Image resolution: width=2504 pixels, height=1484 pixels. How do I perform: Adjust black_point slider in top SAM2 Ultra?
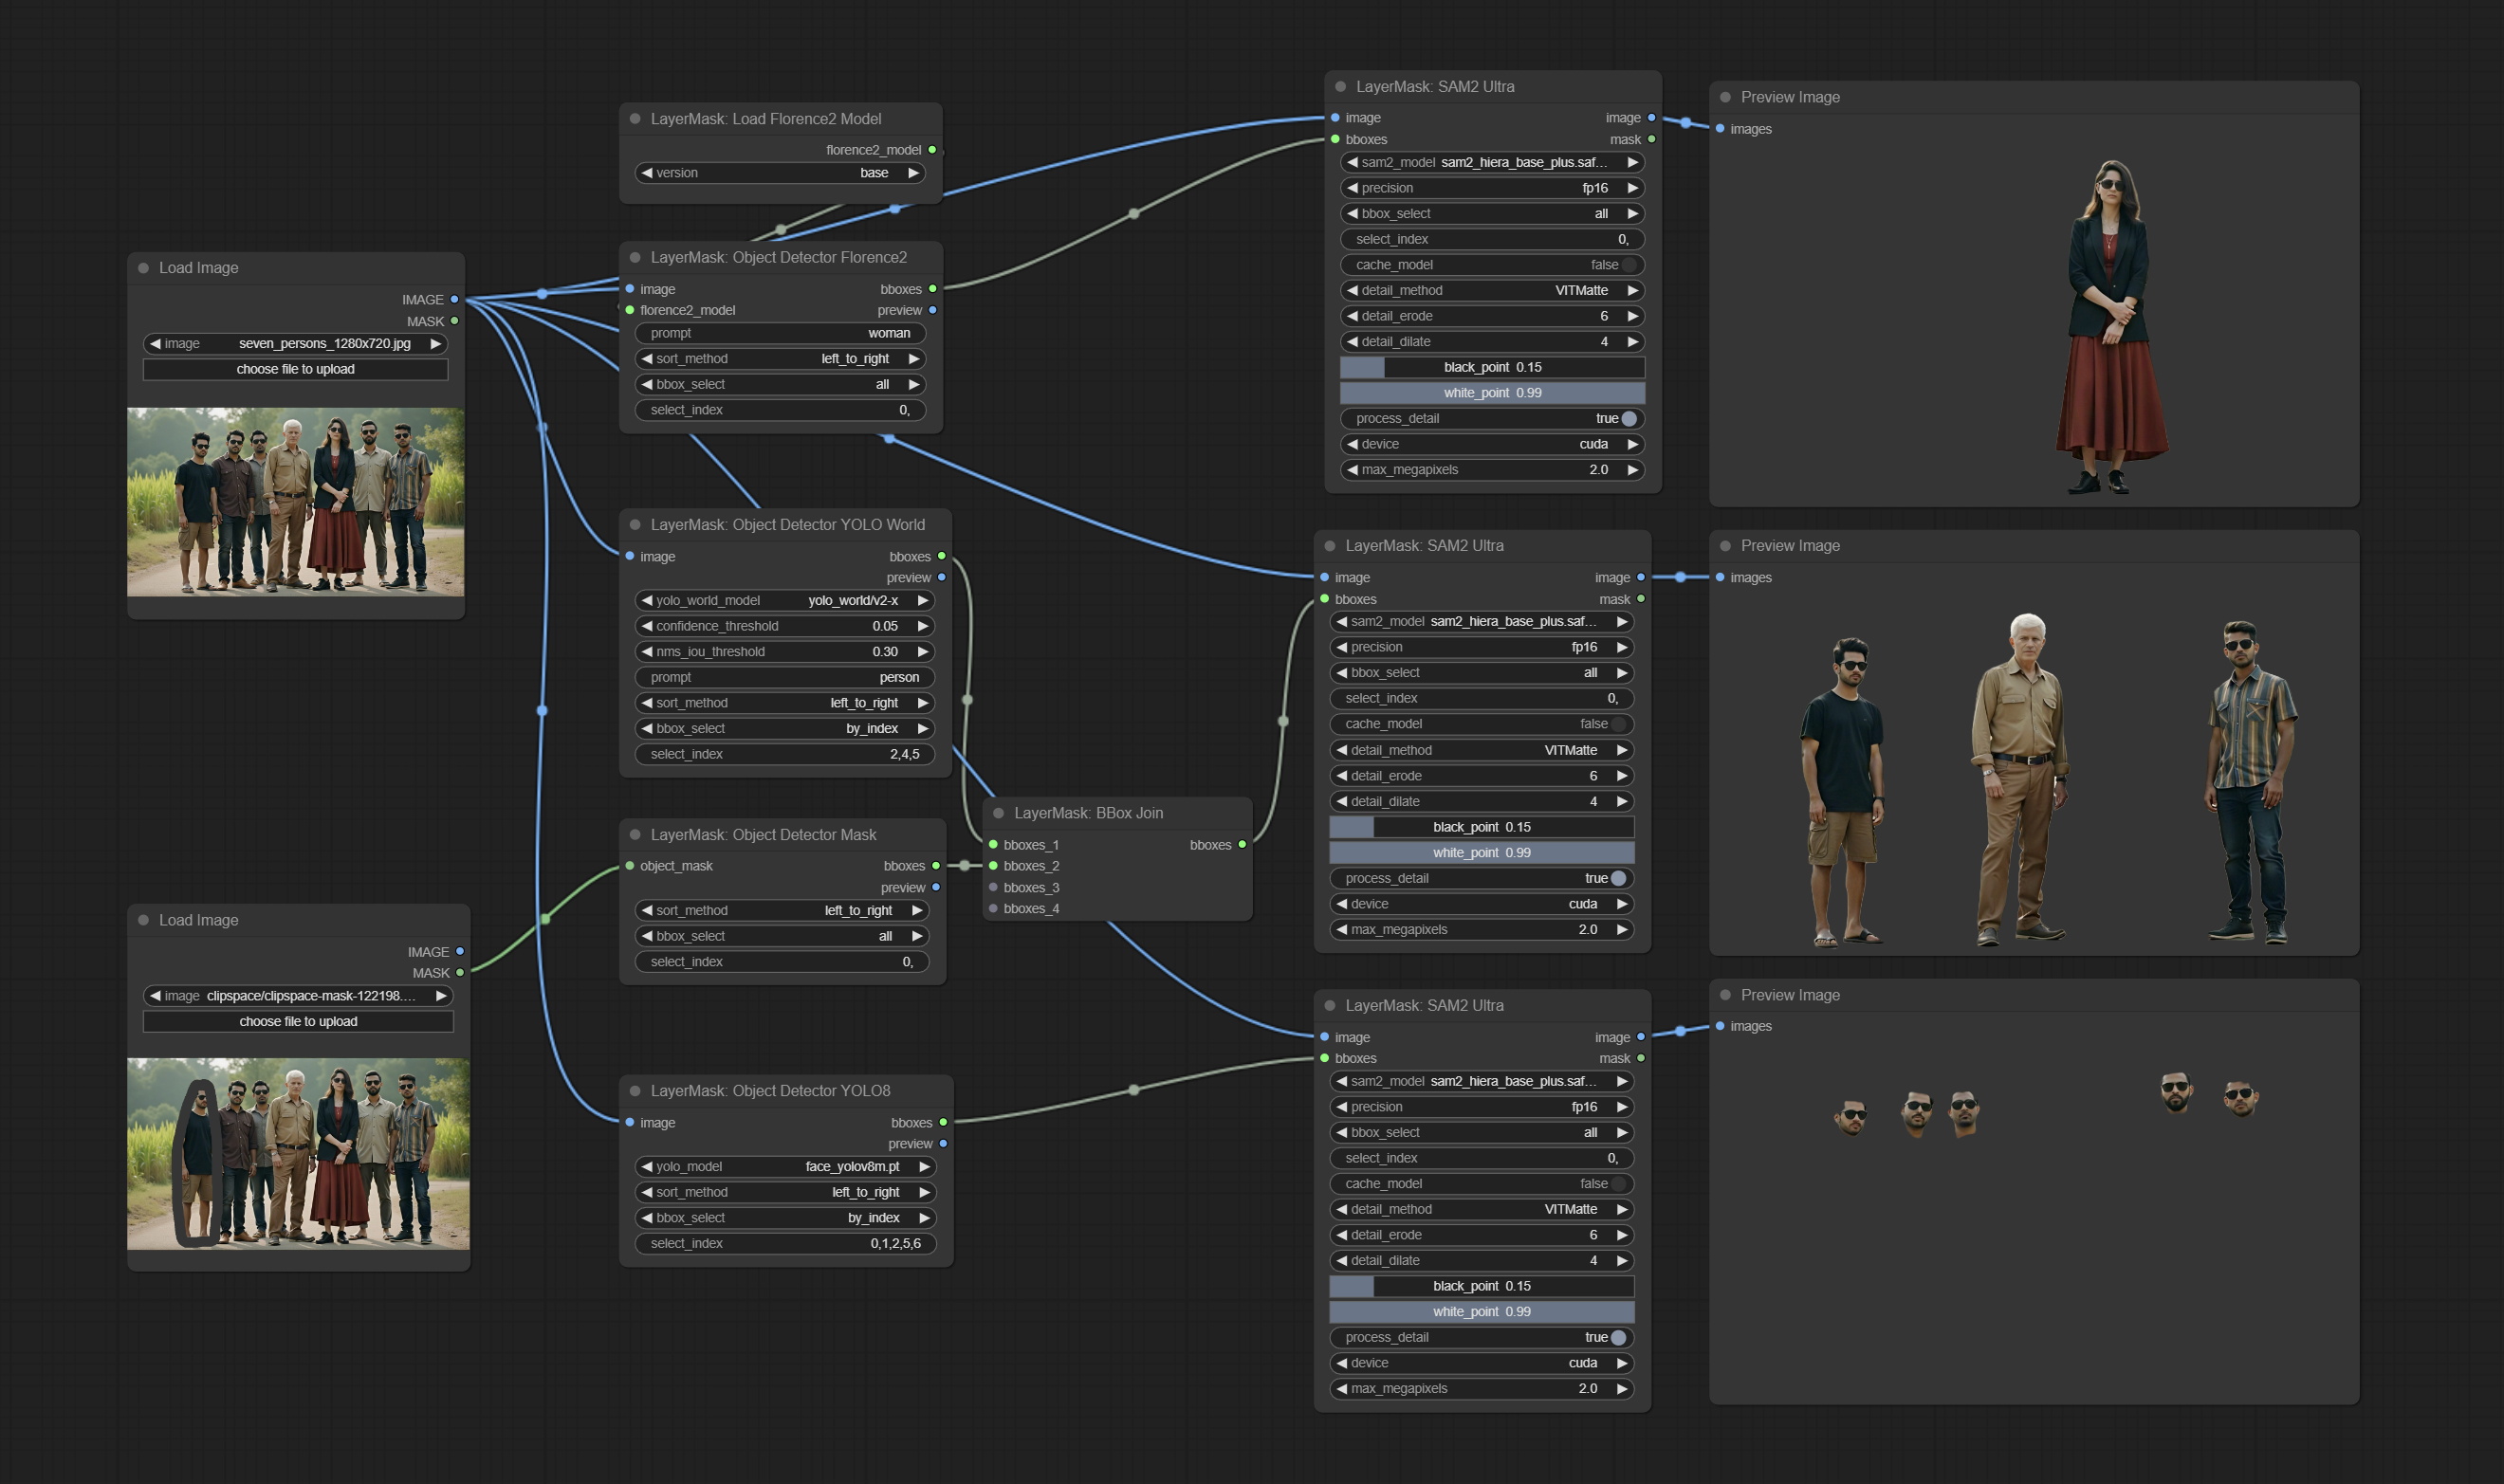tap(1492, 368)
